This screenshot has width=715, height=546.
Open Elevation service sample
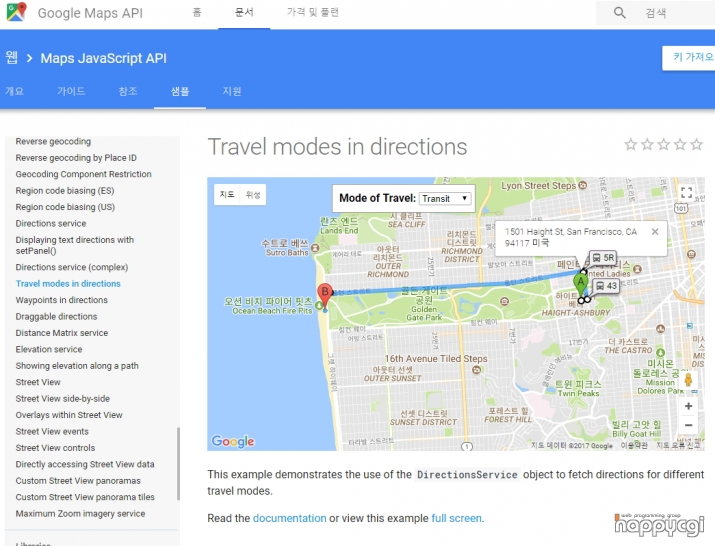(49, 349)
